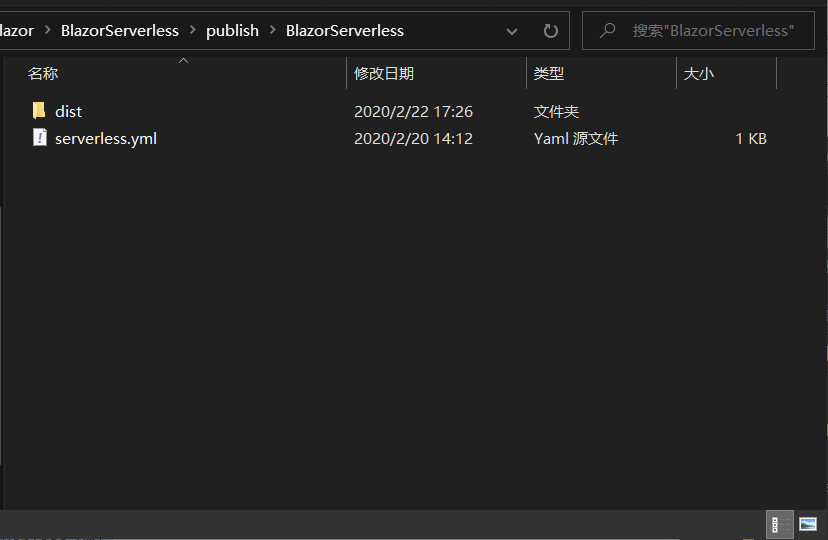Click last BlazorServerless breadcrumb segment
828x540 pixels.
point(345,31)
